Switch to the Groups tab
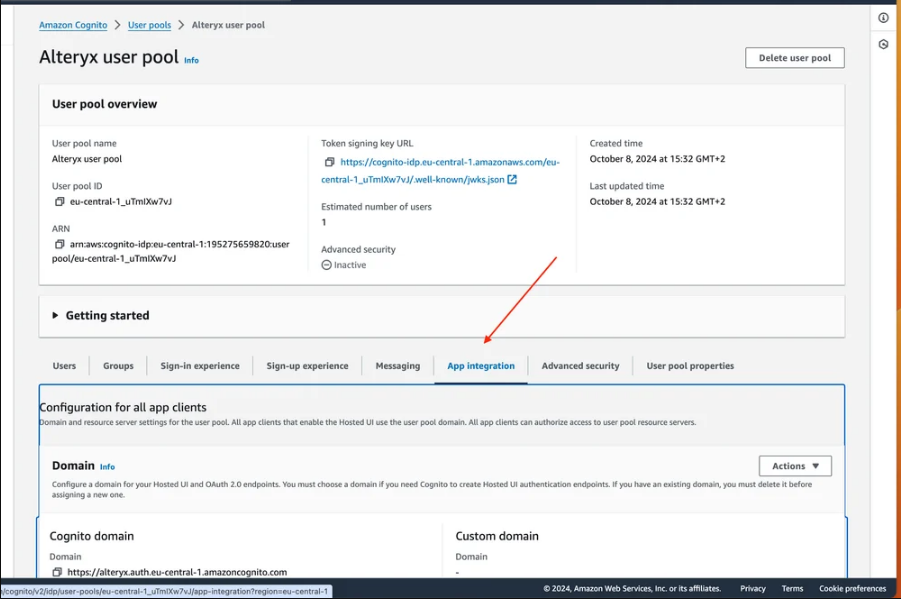Screen dimensions: 901x599 pos(118,366)
